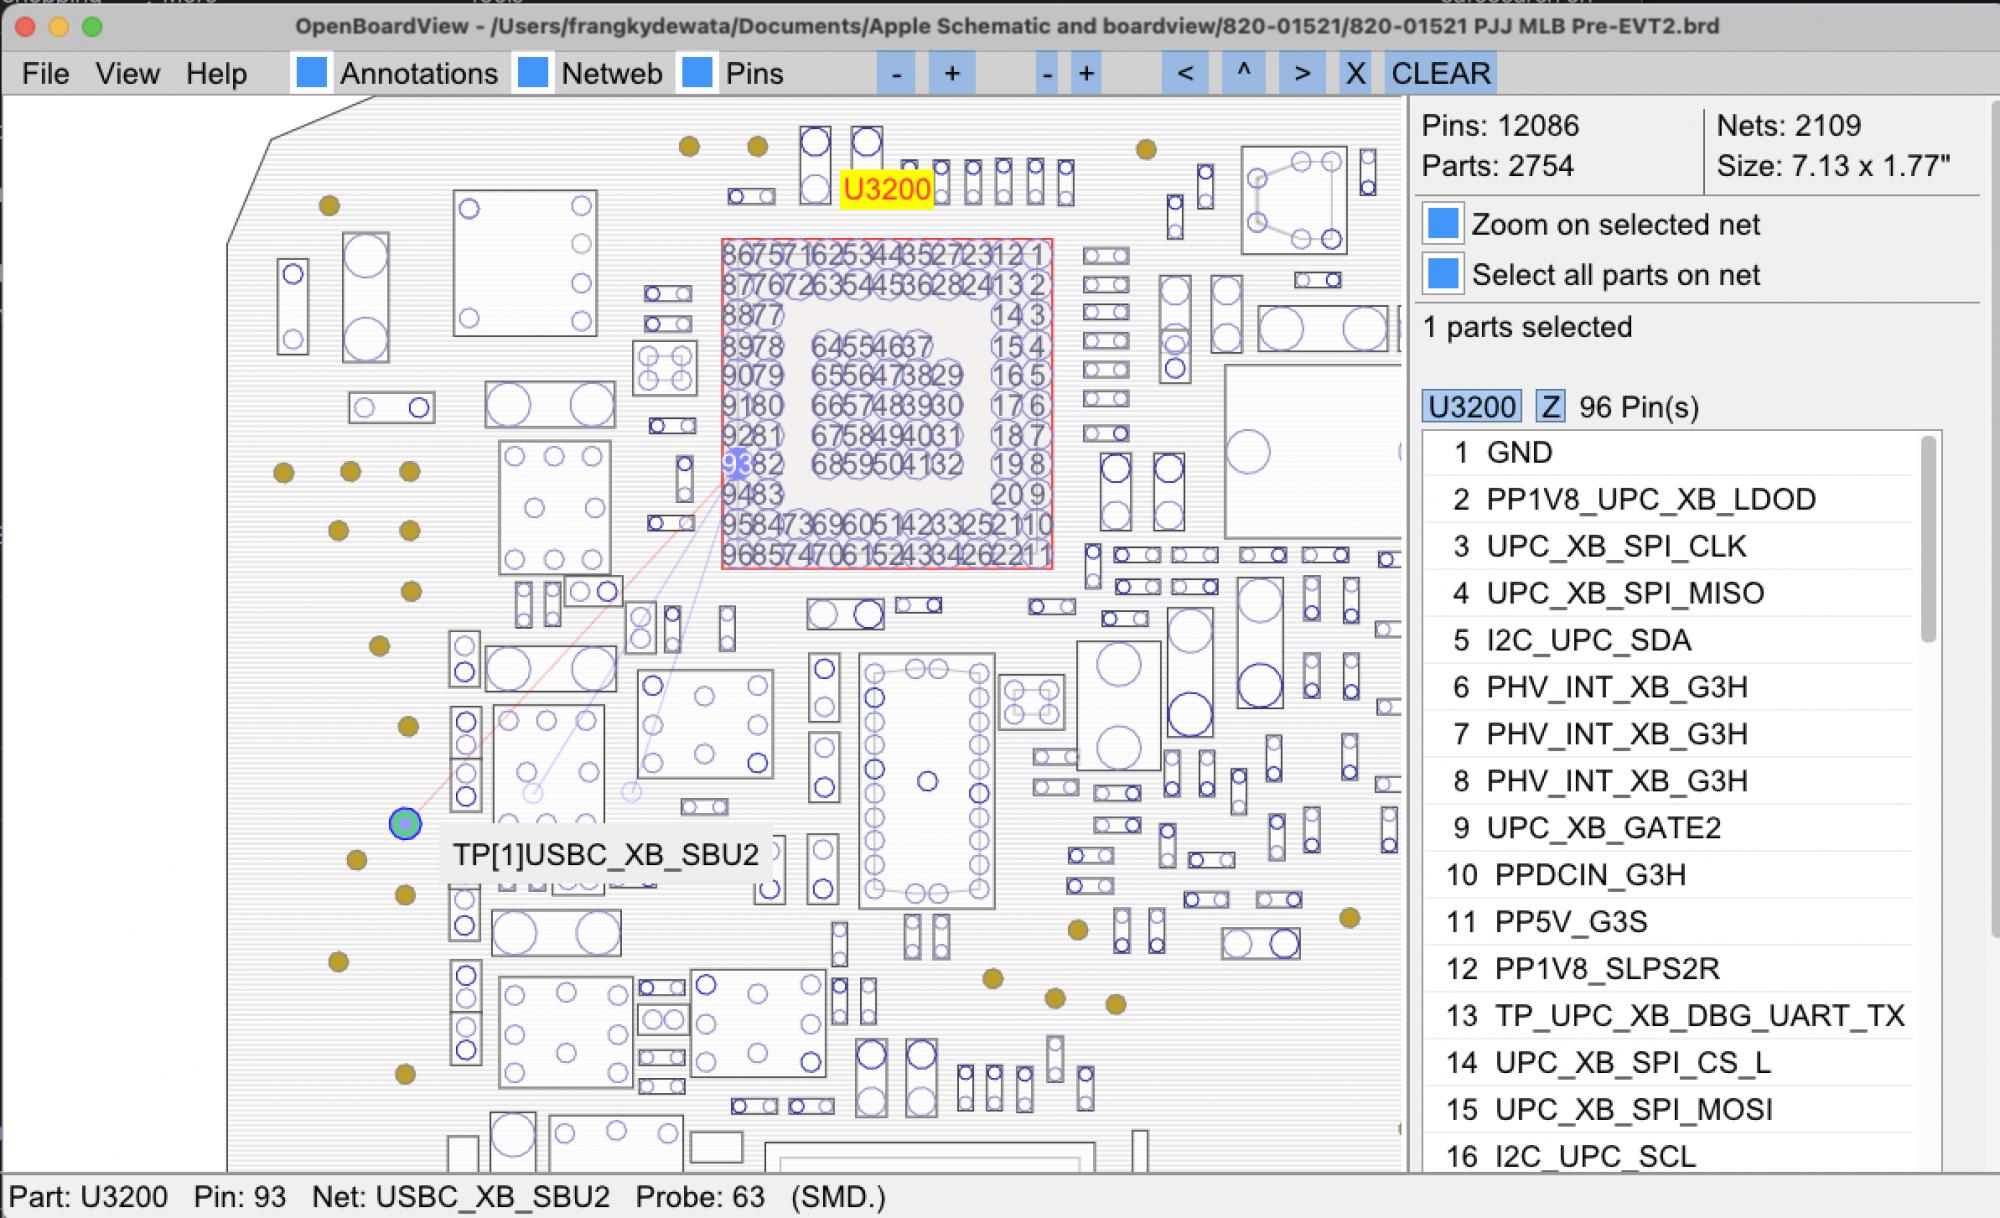Click the first minus zoom button
Image resolution: width=2000 pixels, height=1218 pixels.
tap(896, 73)
